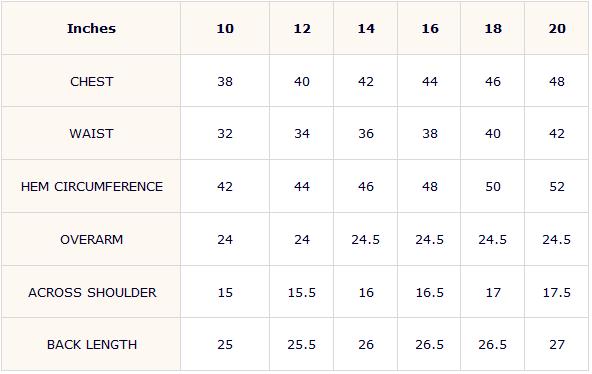Click the HEM CIRCUMFERENCE row label

coord(92,186)
